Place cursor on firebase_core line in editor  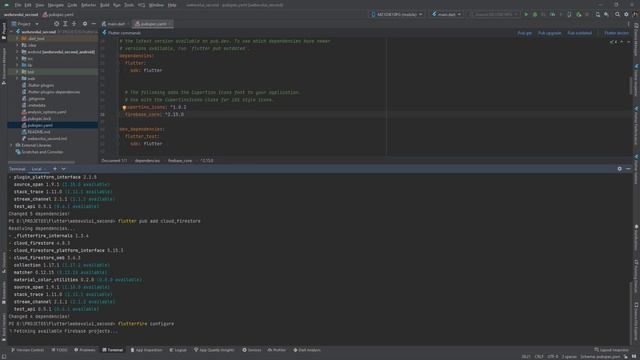154,115
